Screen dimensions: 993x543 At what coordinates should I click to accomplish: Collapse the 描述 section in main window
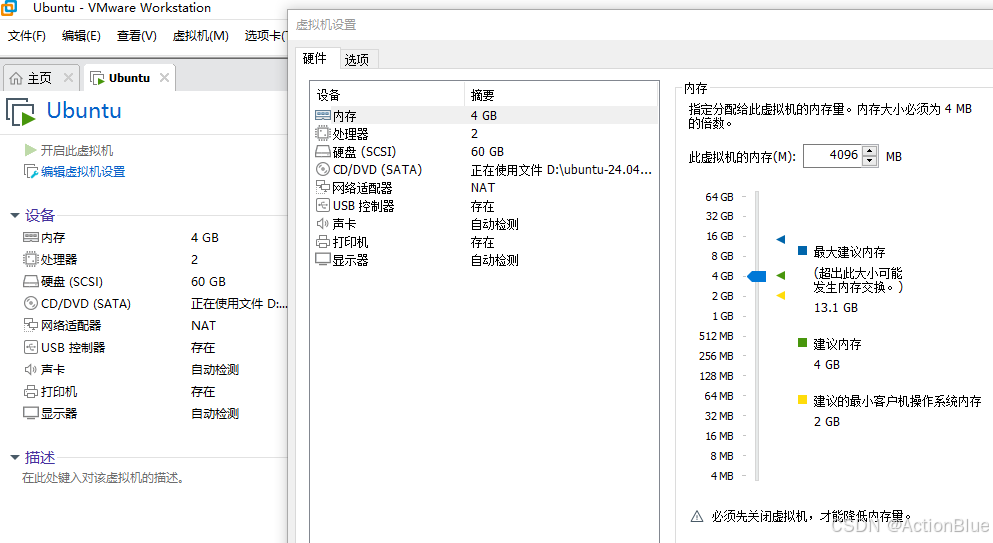point(15,457)
